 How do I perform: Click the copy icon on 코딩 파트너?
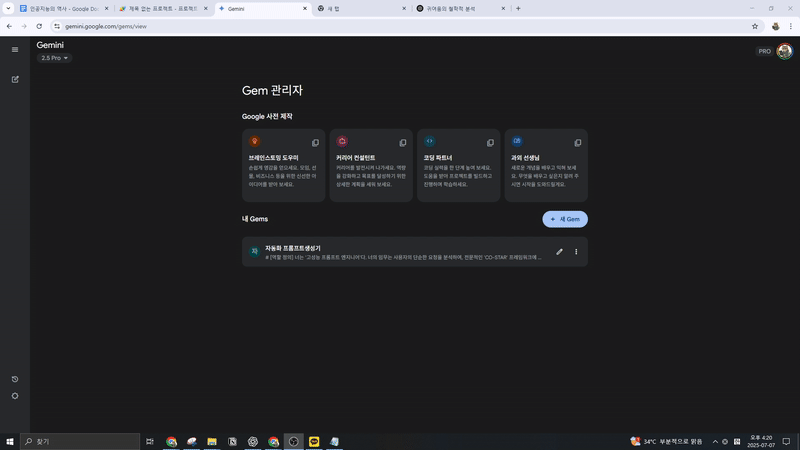[490, 143]
